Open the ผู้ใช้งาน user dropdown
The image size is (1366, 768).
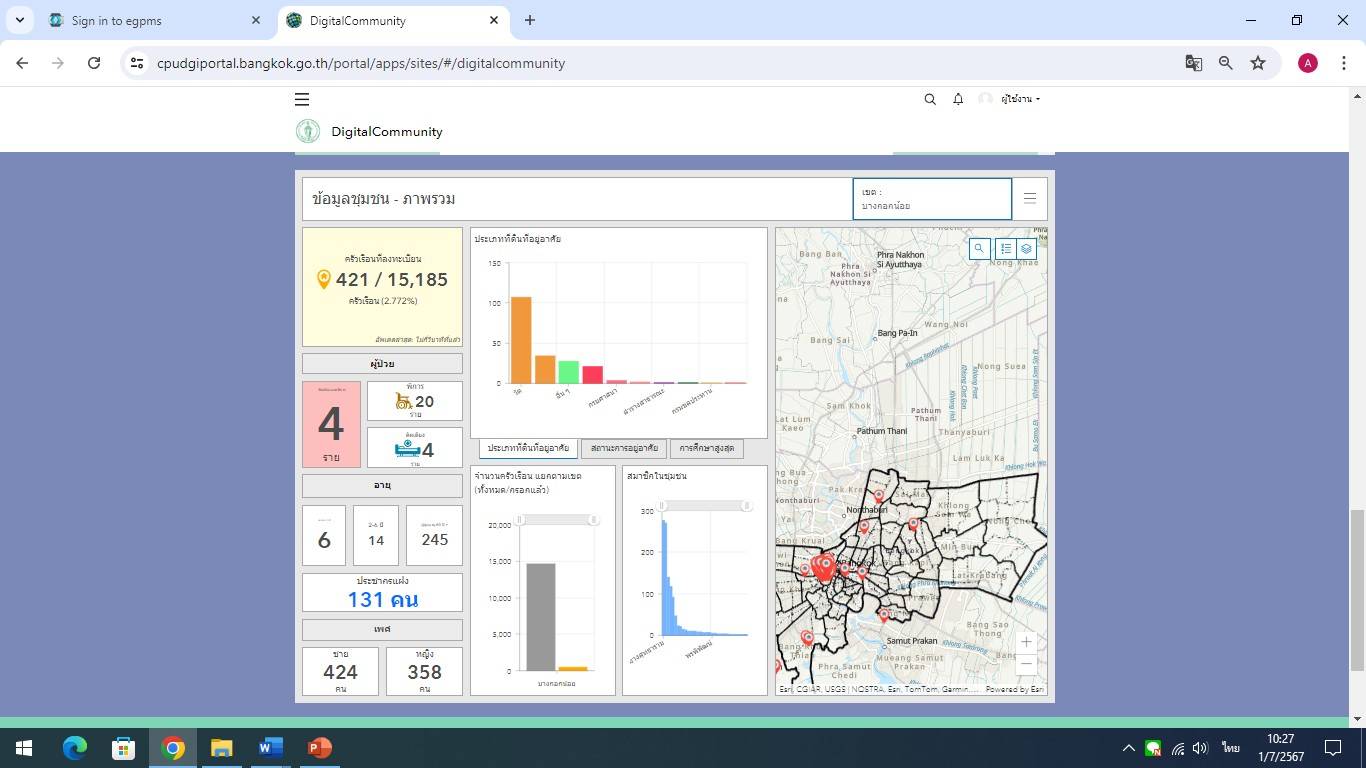click(x=1020, y=99)
